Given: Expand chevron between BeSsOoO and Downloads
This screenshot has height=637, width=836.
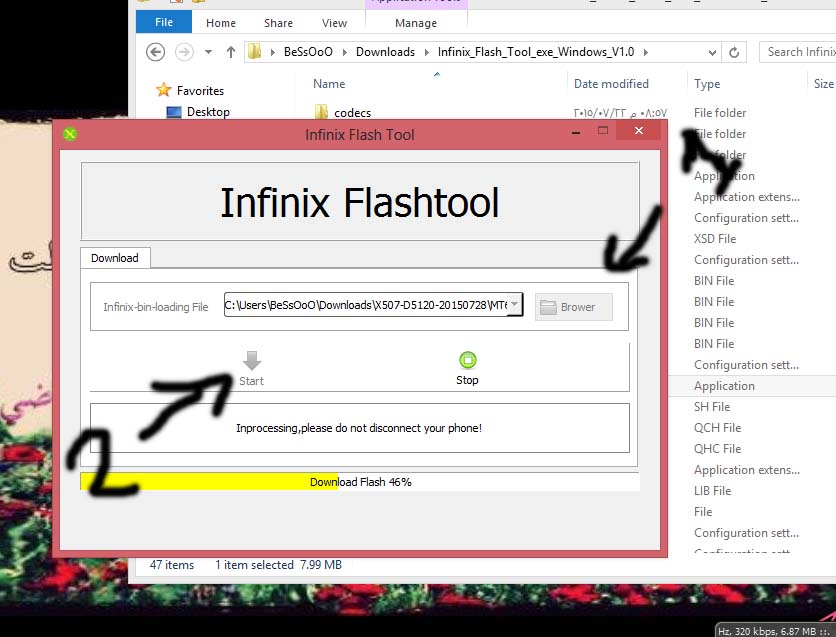Looking at the screenshot, I should pyautogui.click(x=344, y=52).
